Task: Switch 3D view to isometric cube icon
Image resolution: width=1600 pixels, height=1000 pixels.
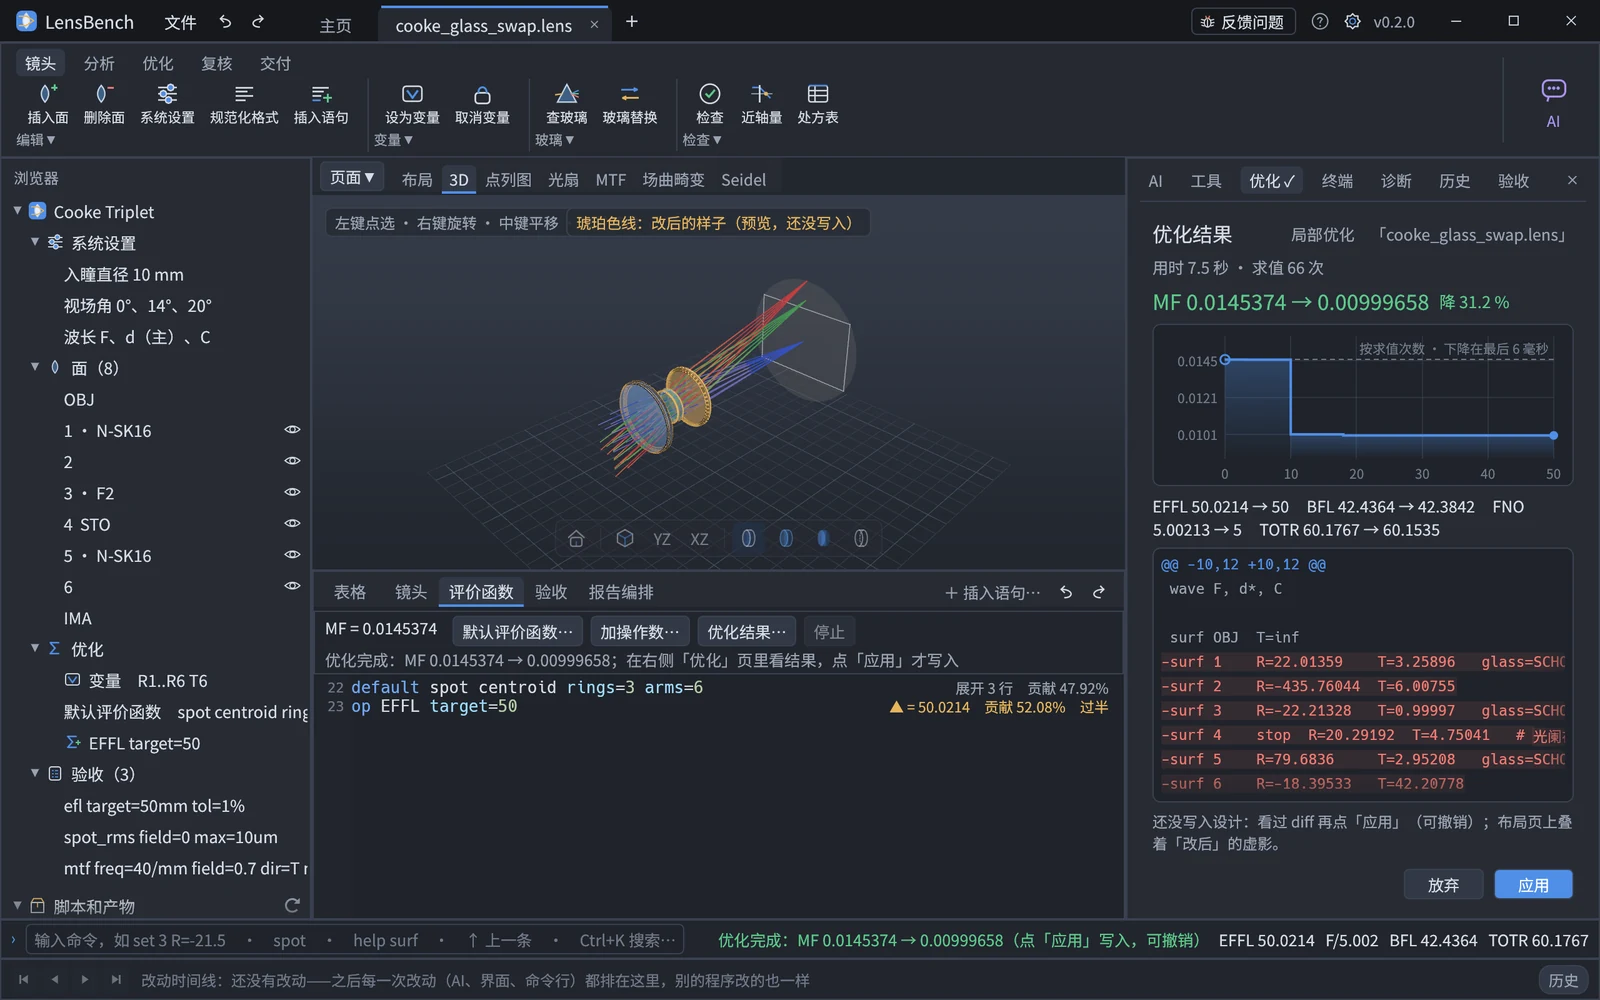Action: coord(625,539)
